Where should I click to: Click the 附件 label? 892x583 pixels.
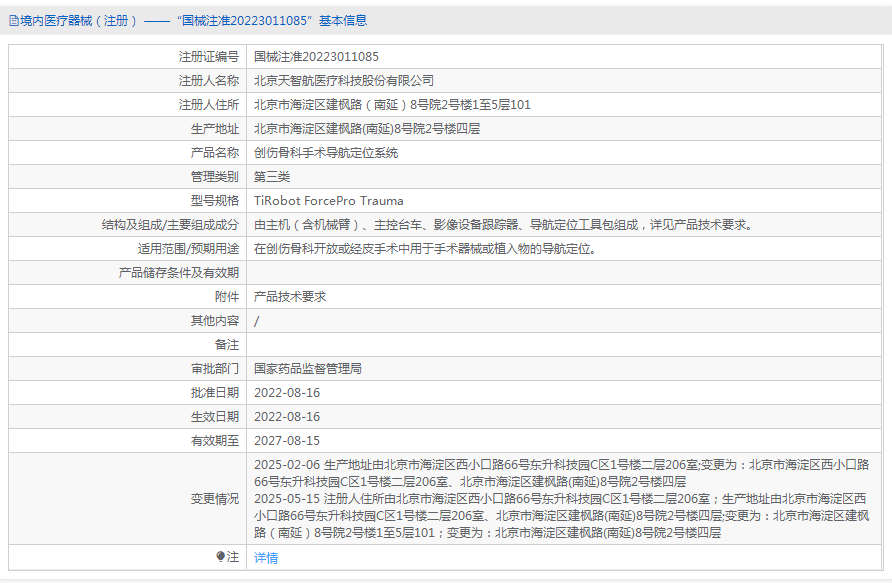[x=226, y=296]
